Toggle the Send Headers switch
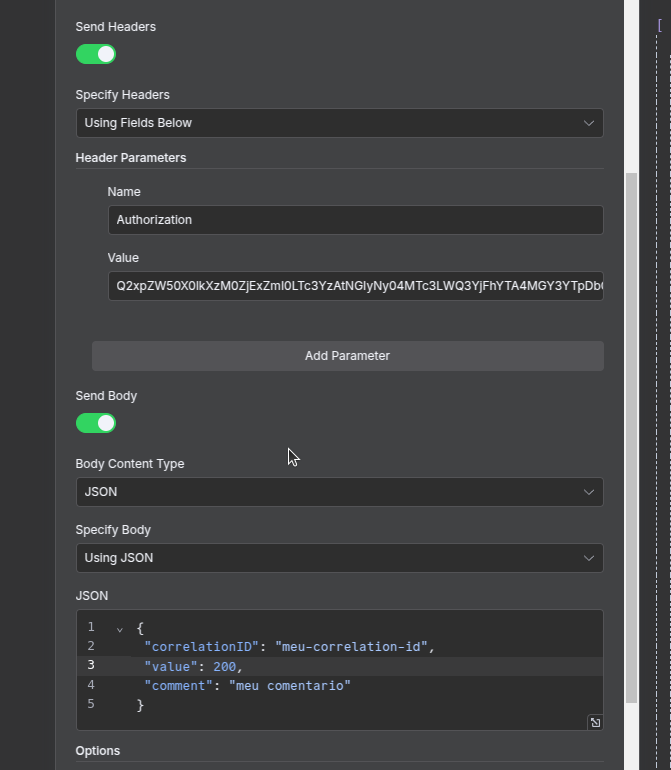The height and width of the screenshot is (770, 671). 96,54
